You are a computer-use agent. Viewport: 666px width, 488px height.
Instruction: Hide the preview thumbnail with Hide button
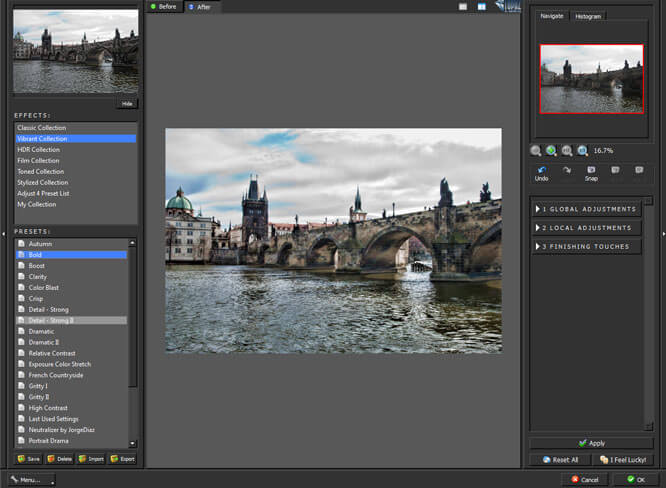pyautogui.click(x=126, y=103)
